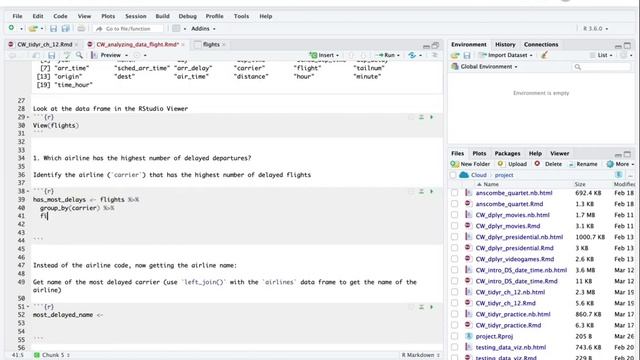
Task: Tick checkbox for CW_dplyr_presidential.Rmd
Action: point(454,248)
